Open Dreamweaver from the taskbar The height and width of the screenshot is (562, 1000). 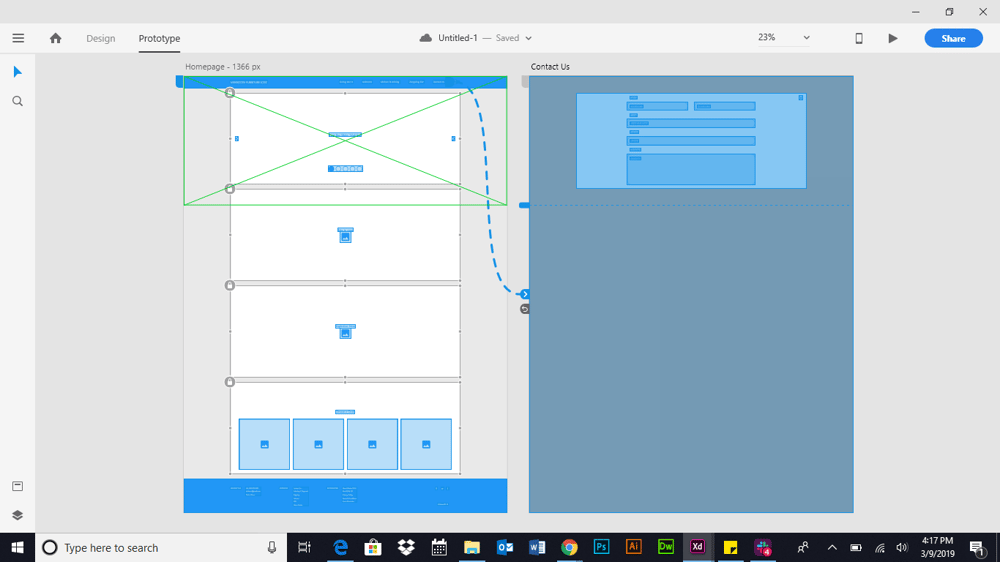666,547
